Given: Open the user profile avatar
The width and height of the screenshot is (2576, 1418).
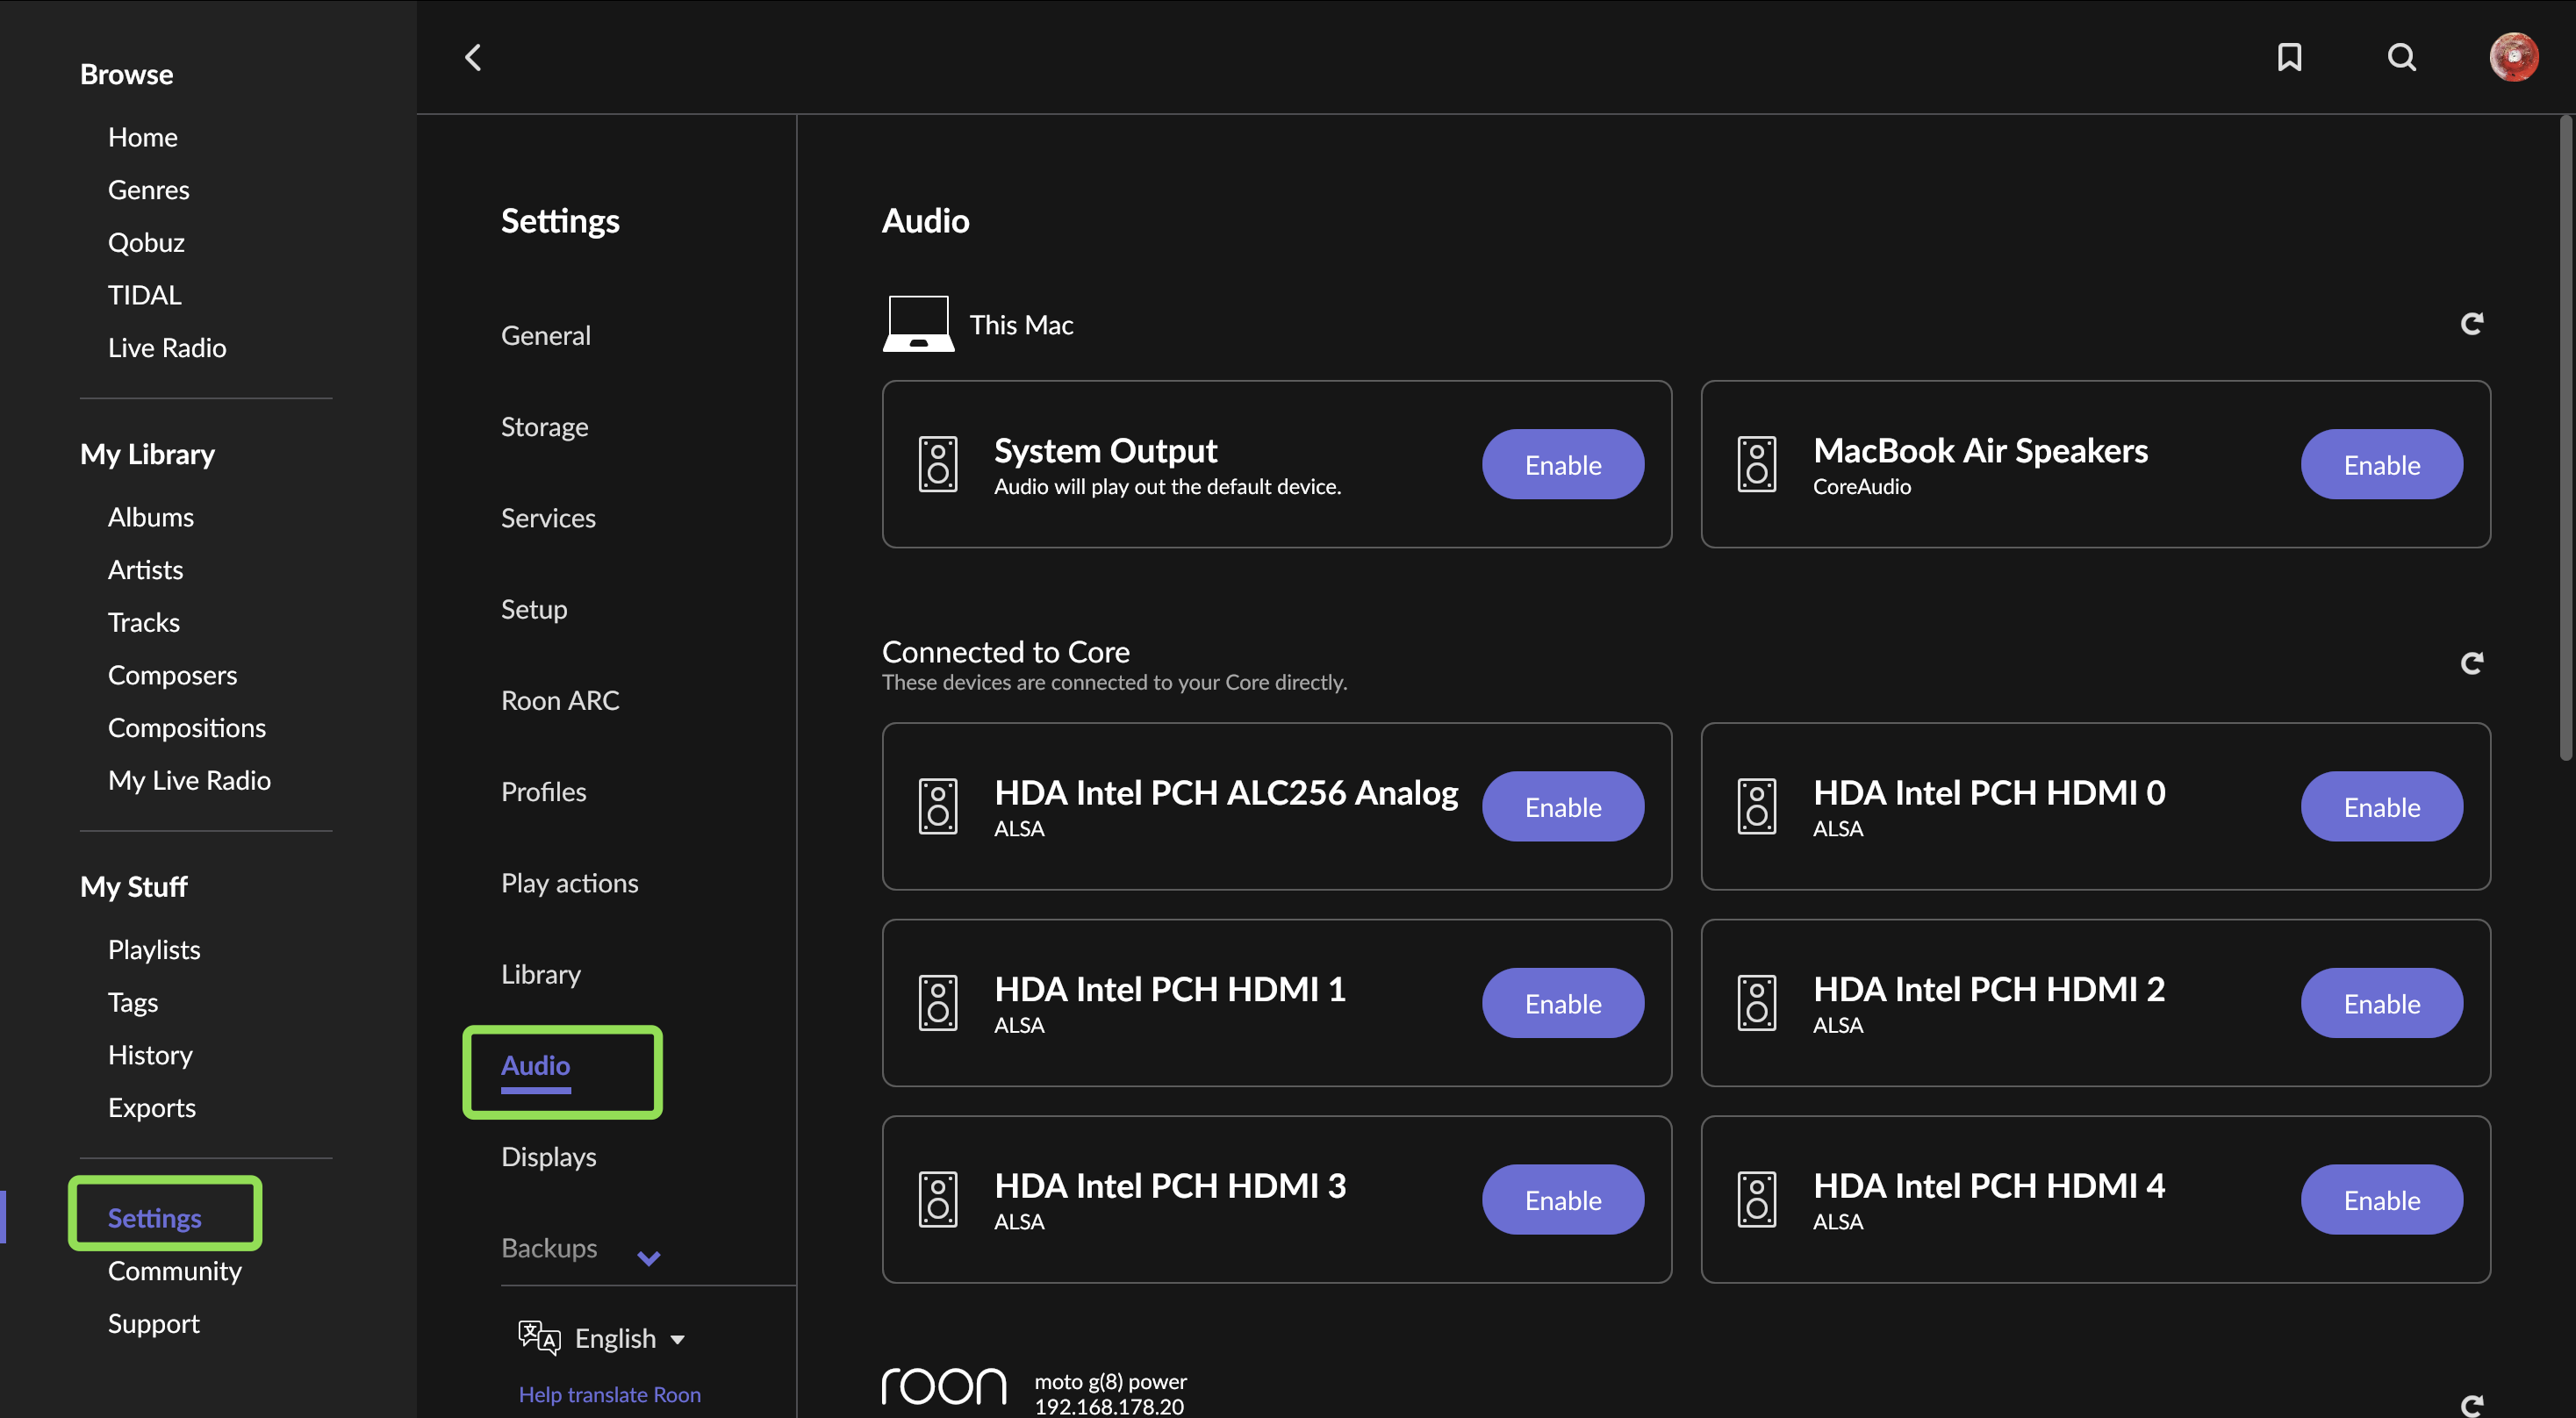Looking at the screenshot, I should point(2513,57).
